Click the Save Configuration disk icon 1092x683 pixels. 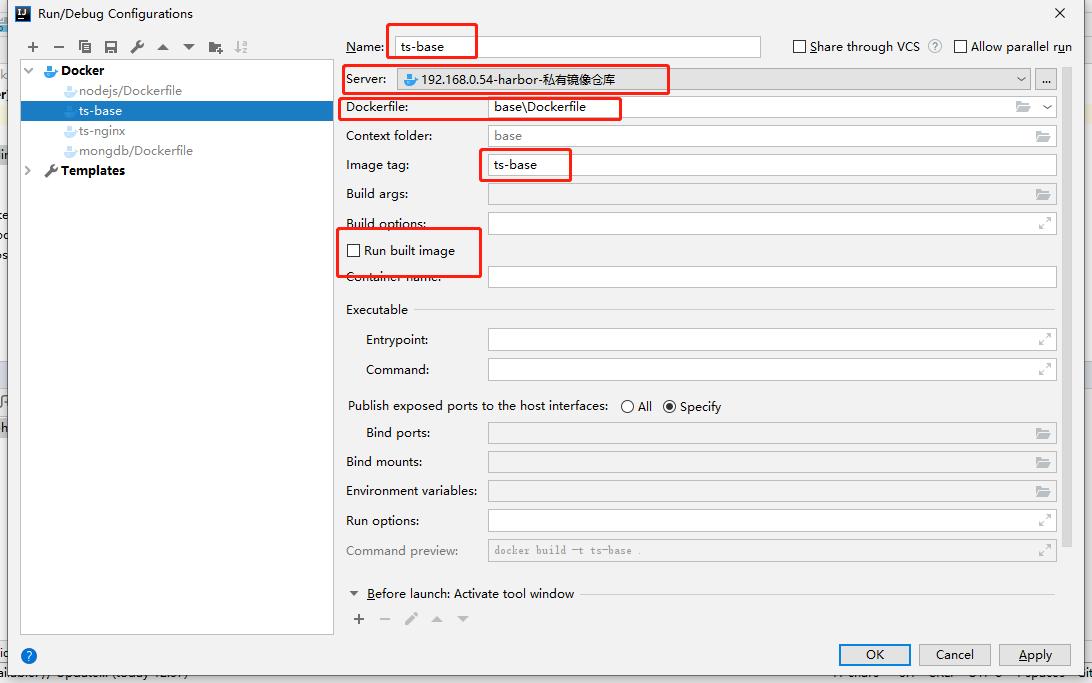tap(111, 47)
